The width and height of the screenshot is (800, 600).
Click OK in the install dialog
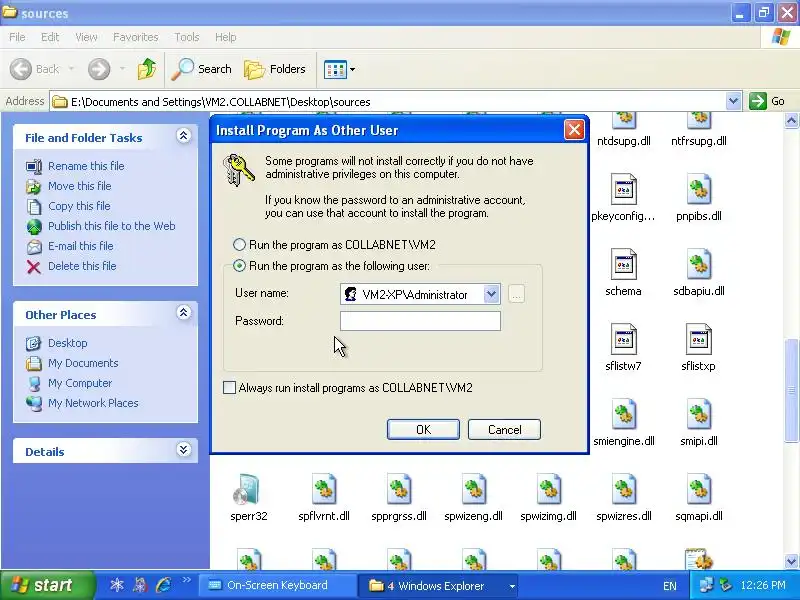pos(423,430)
